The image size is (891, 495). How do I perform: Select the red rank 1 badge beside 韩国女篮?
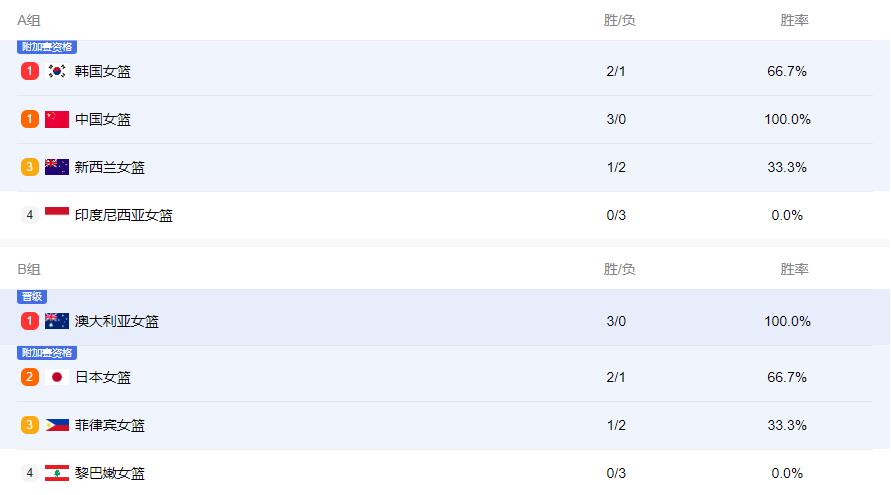tap(30, 71)
